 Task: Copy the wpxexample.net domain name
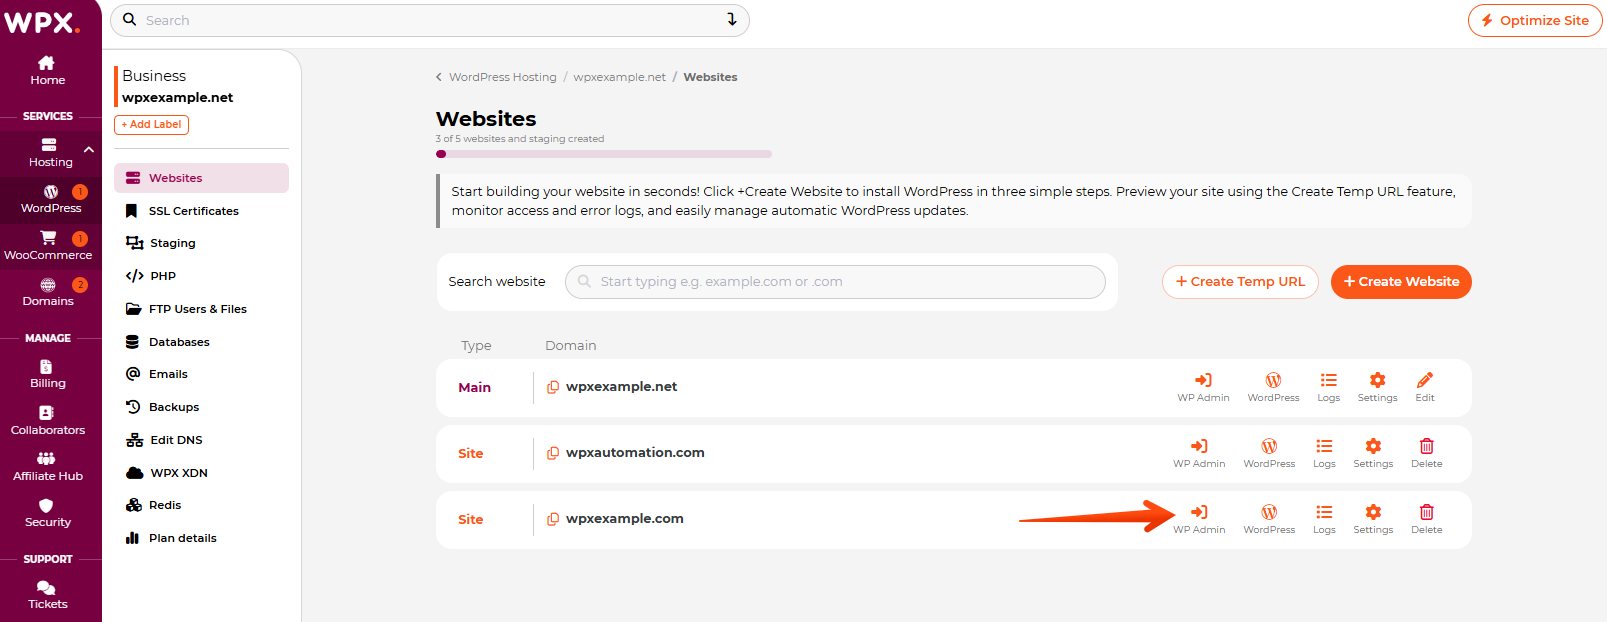pyautogui.click(x=553, y=387)
